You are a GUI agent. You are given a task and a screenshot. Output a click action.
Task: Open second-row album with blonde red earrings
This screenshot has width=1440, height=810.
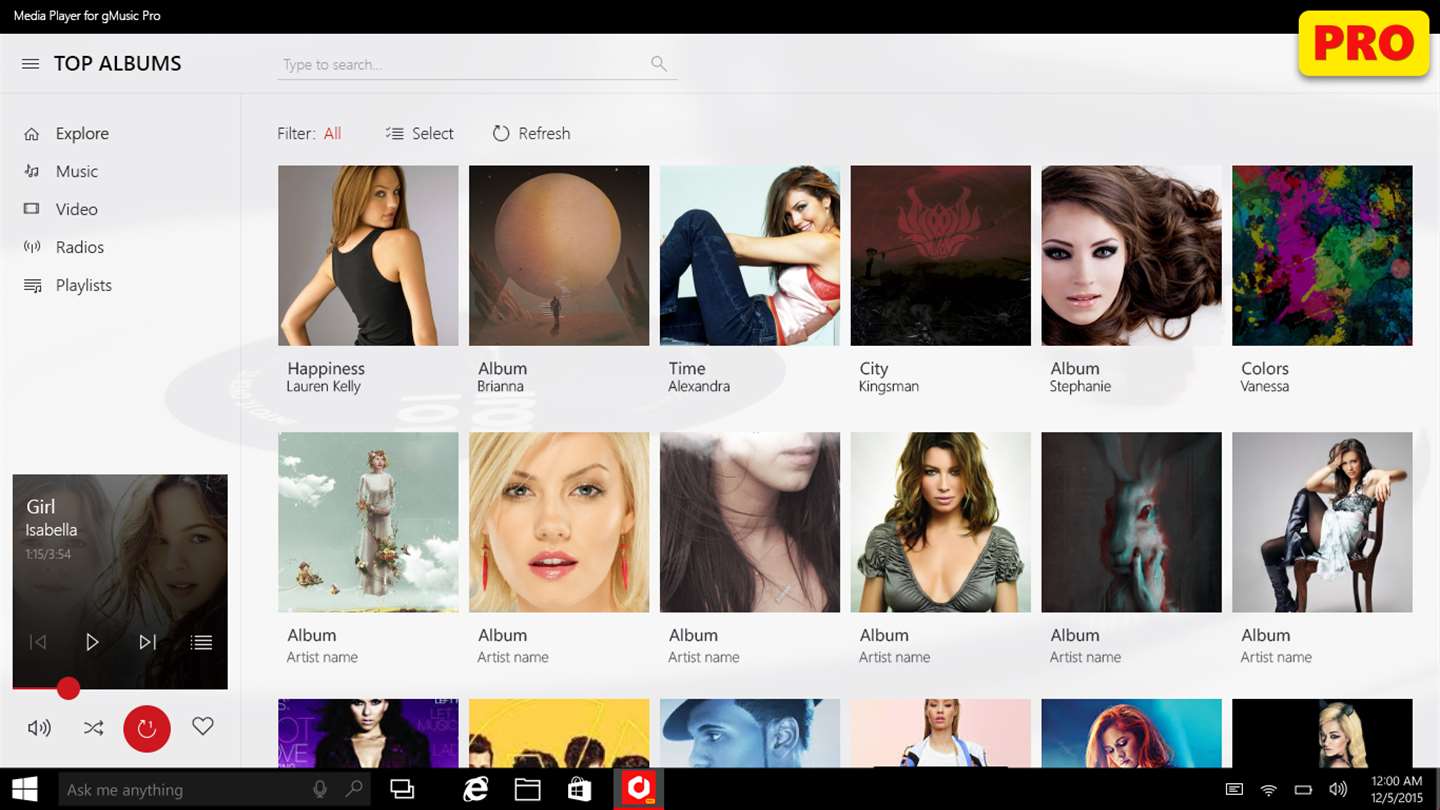(x=559, y=522)
